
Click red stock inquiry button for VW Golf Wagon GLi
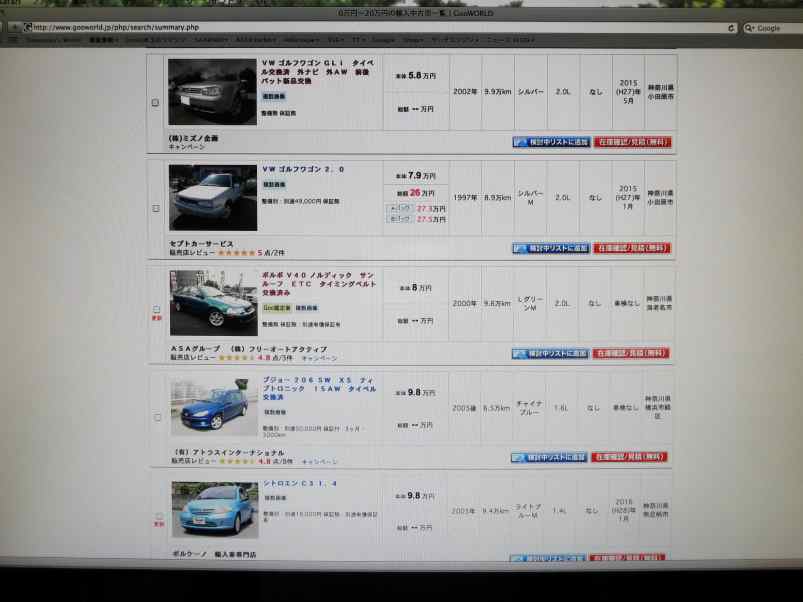[632, 142]
